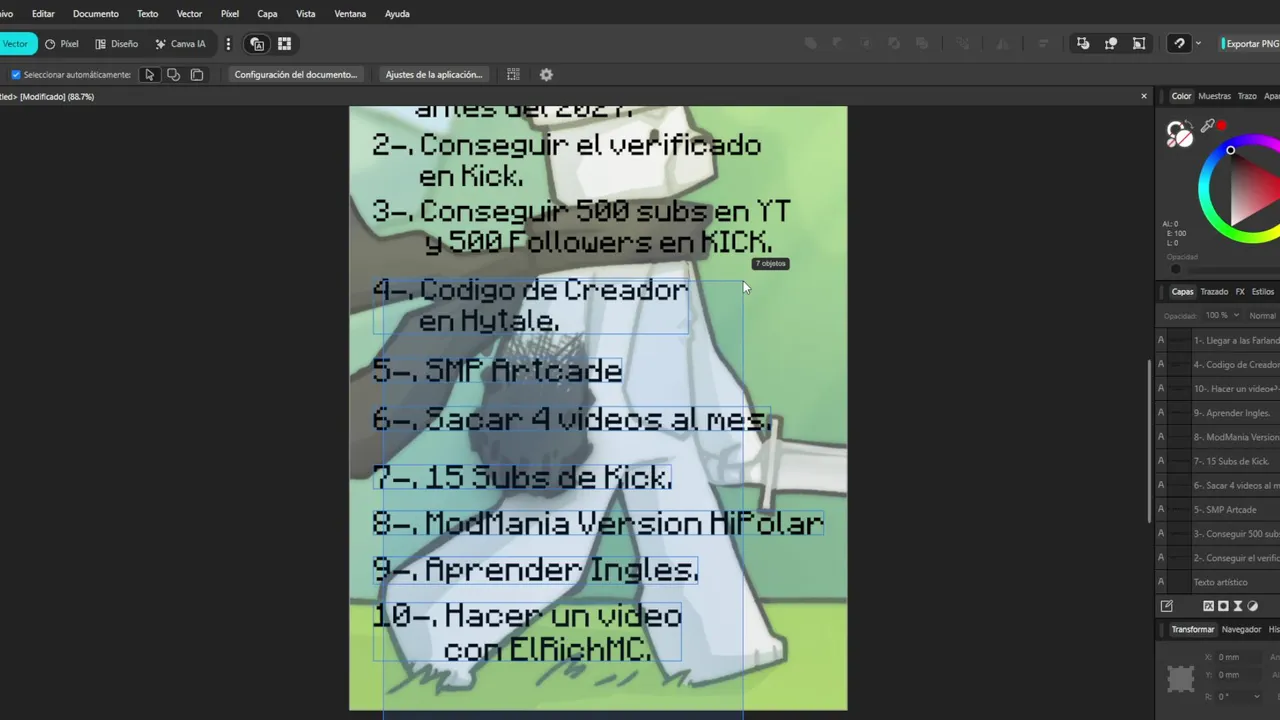This screenshot has width=1280, height=720.
Task: Select the '3-. Conseguir 500 subs' layer
Action: [x=1218, y=534]
